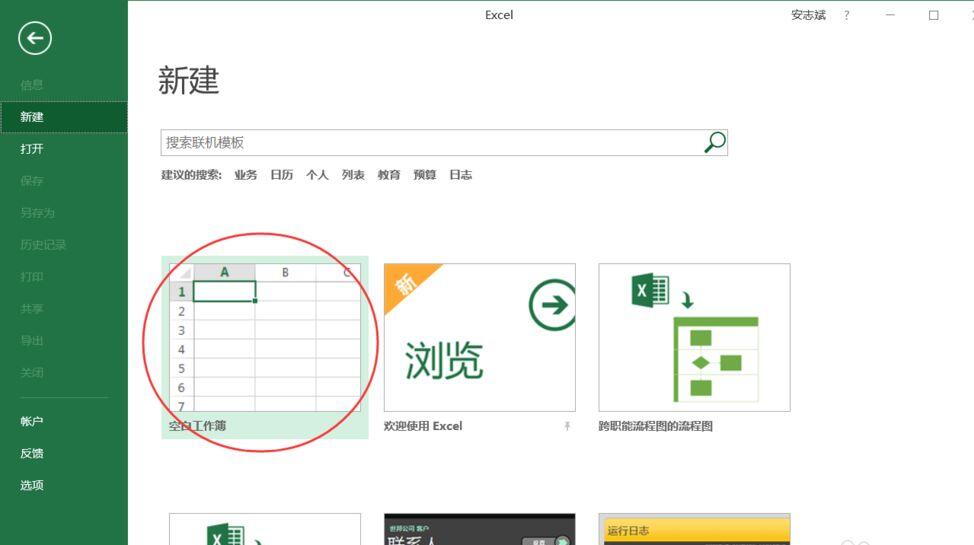Click the help question mark icon
The width and height of the screenshot is (974, 545).
click(847, 16)
